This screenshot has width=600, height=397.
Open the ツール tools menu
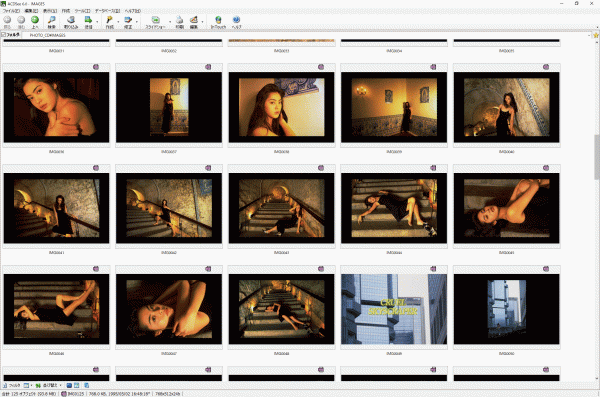pyautogui.click(x=82, y=11)
